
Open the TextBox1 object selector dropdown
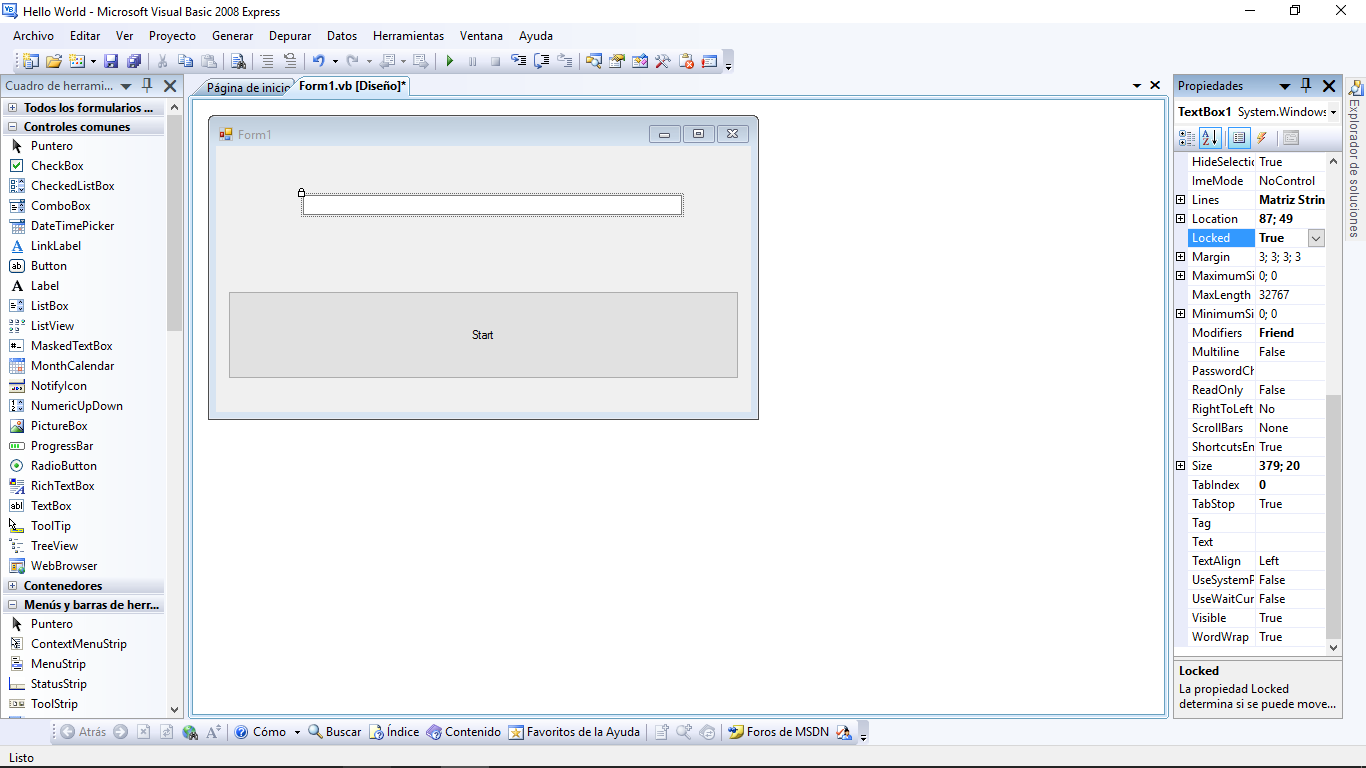coord(1333,112)
